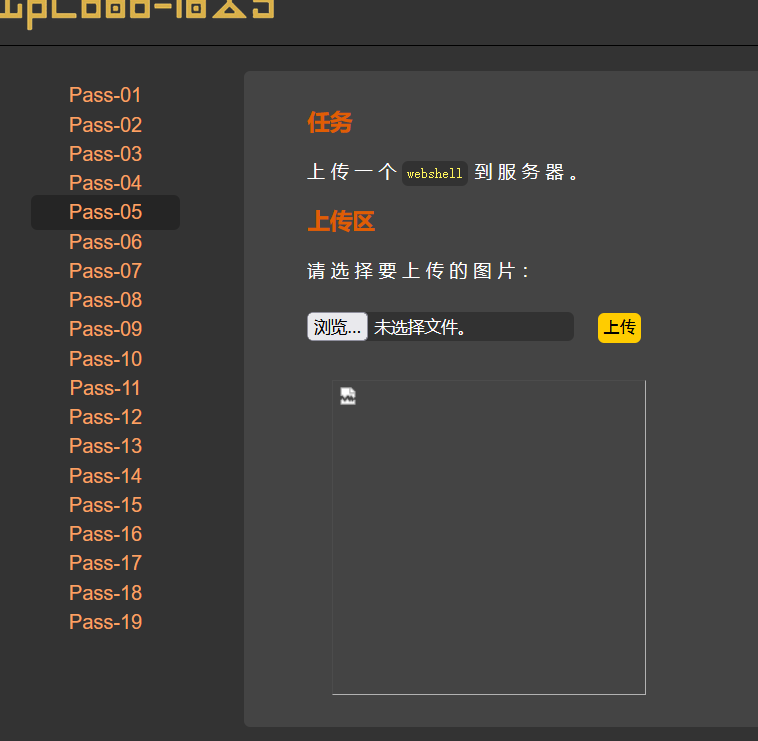Choose Pass-08 in the sidebar
Screen dimensions: 758x741
(105, 300)
